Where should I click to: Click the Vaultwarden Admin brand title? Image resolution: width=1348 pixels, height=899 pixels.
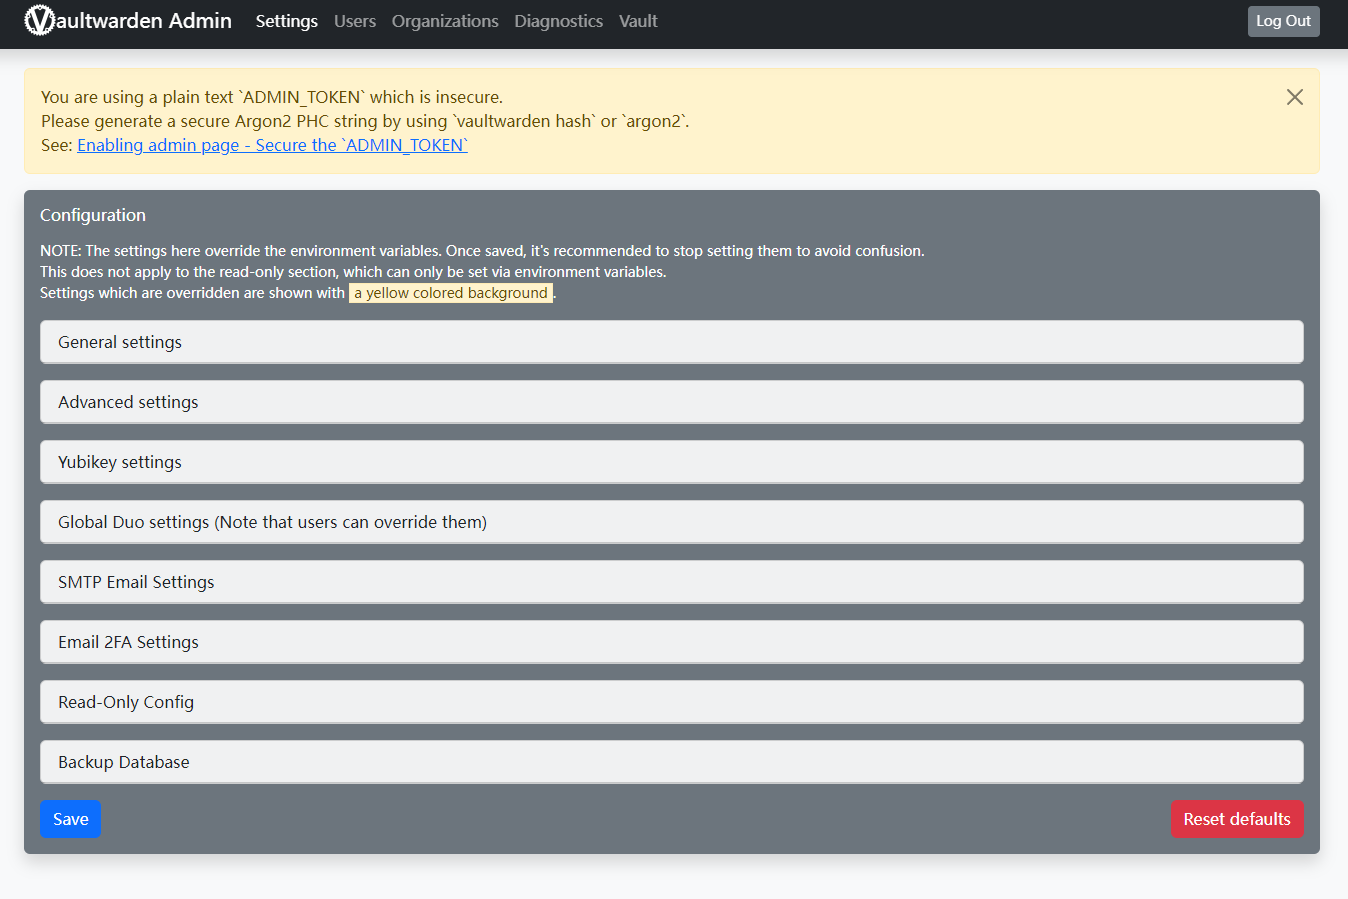point(145,21)
